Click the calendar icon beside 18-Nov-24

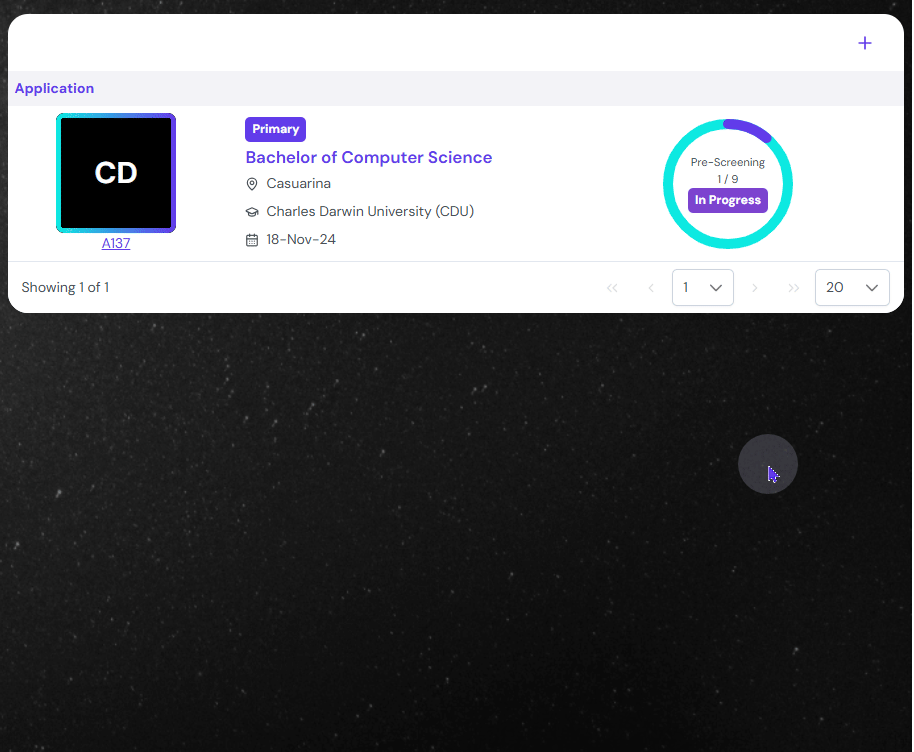[252, 240]
